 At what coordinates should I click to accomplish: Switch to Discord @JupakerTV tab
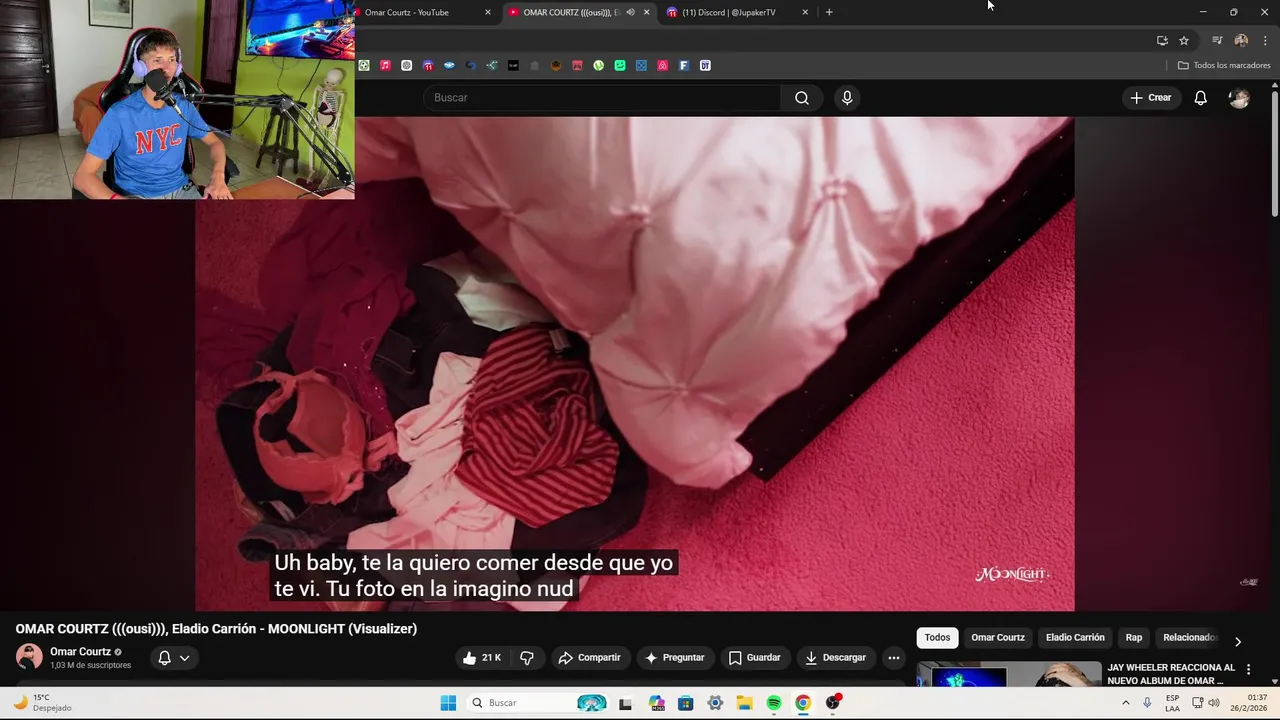736,12
